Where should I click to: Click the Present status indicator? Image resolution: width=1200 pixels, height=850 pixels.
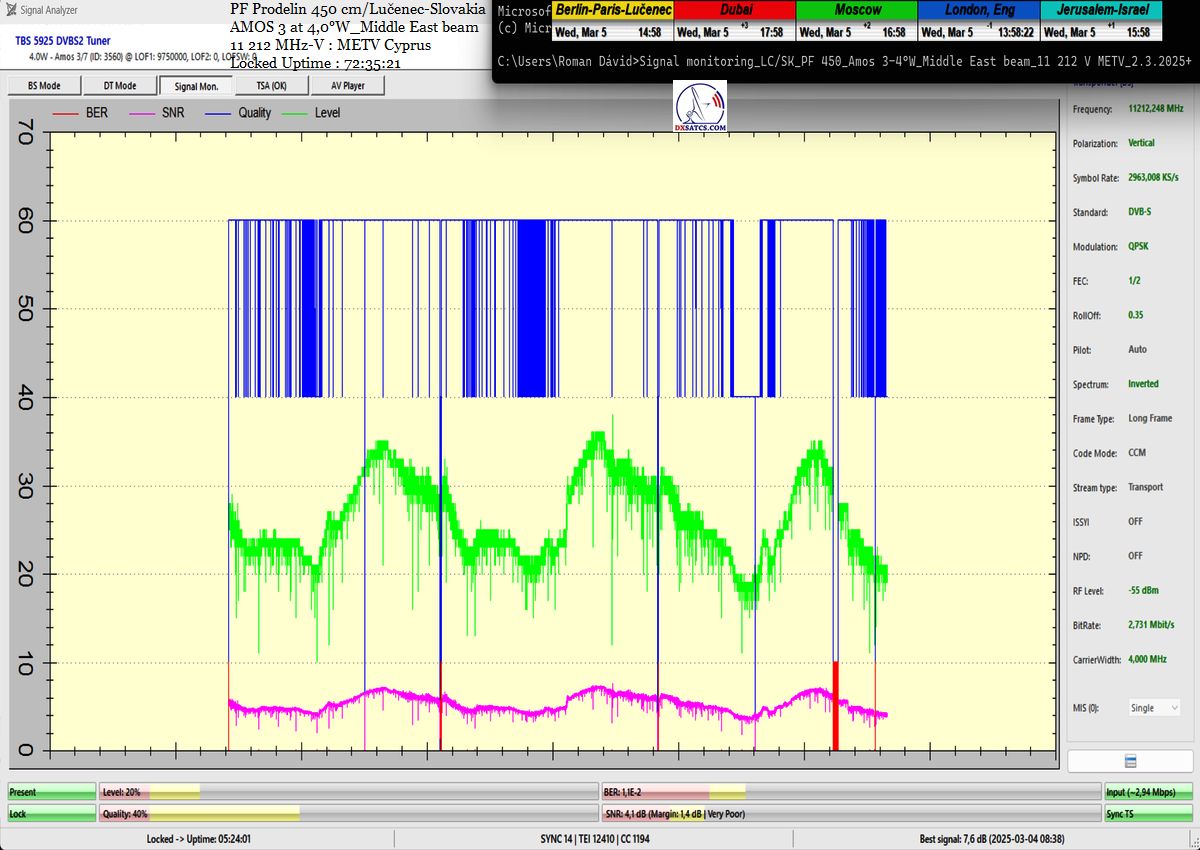tap(51, 792)
